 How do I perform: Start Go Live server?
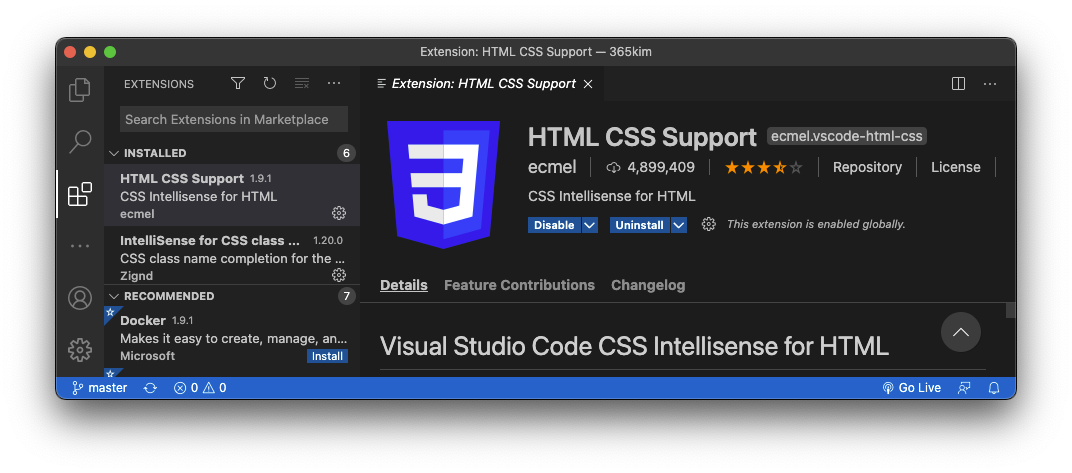click(911, 388)
